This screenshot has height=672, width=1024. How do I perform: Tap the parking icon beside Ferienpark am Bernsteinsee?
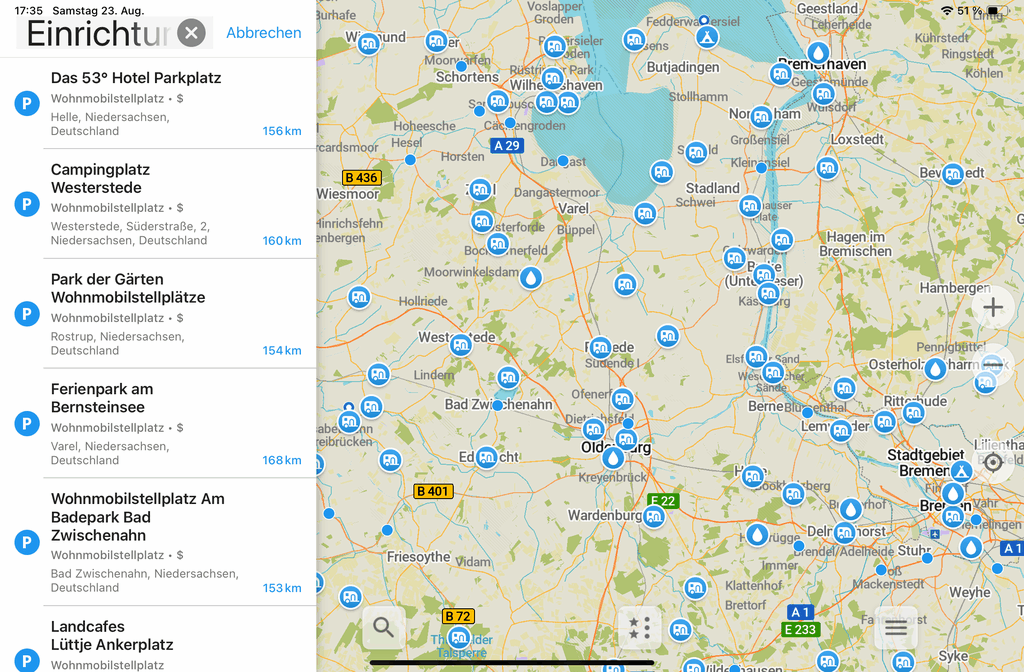tap(27, 423)
